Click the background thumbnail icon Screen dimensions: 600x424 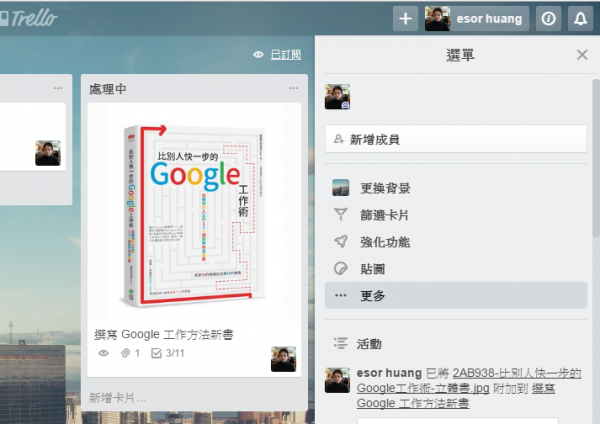tap(341, 188)
